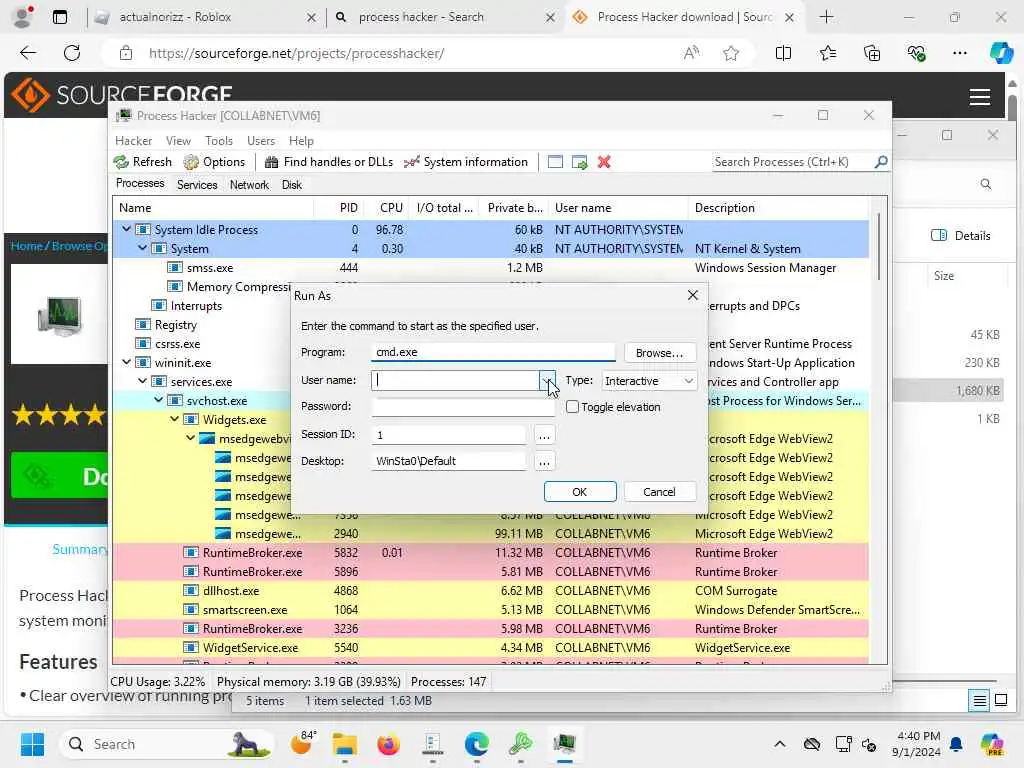Open the User name dropdown arrow

[x=547, y=380]
